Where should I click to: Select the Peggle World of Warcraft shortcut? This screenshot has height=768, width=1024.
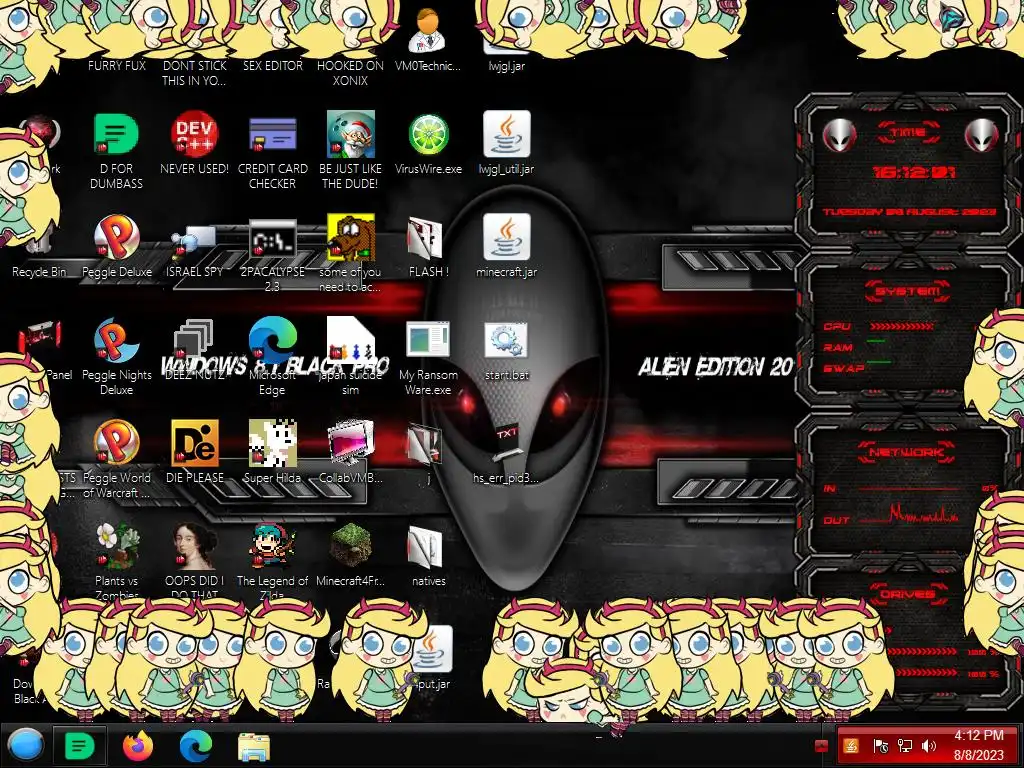[x=116, y=460]
